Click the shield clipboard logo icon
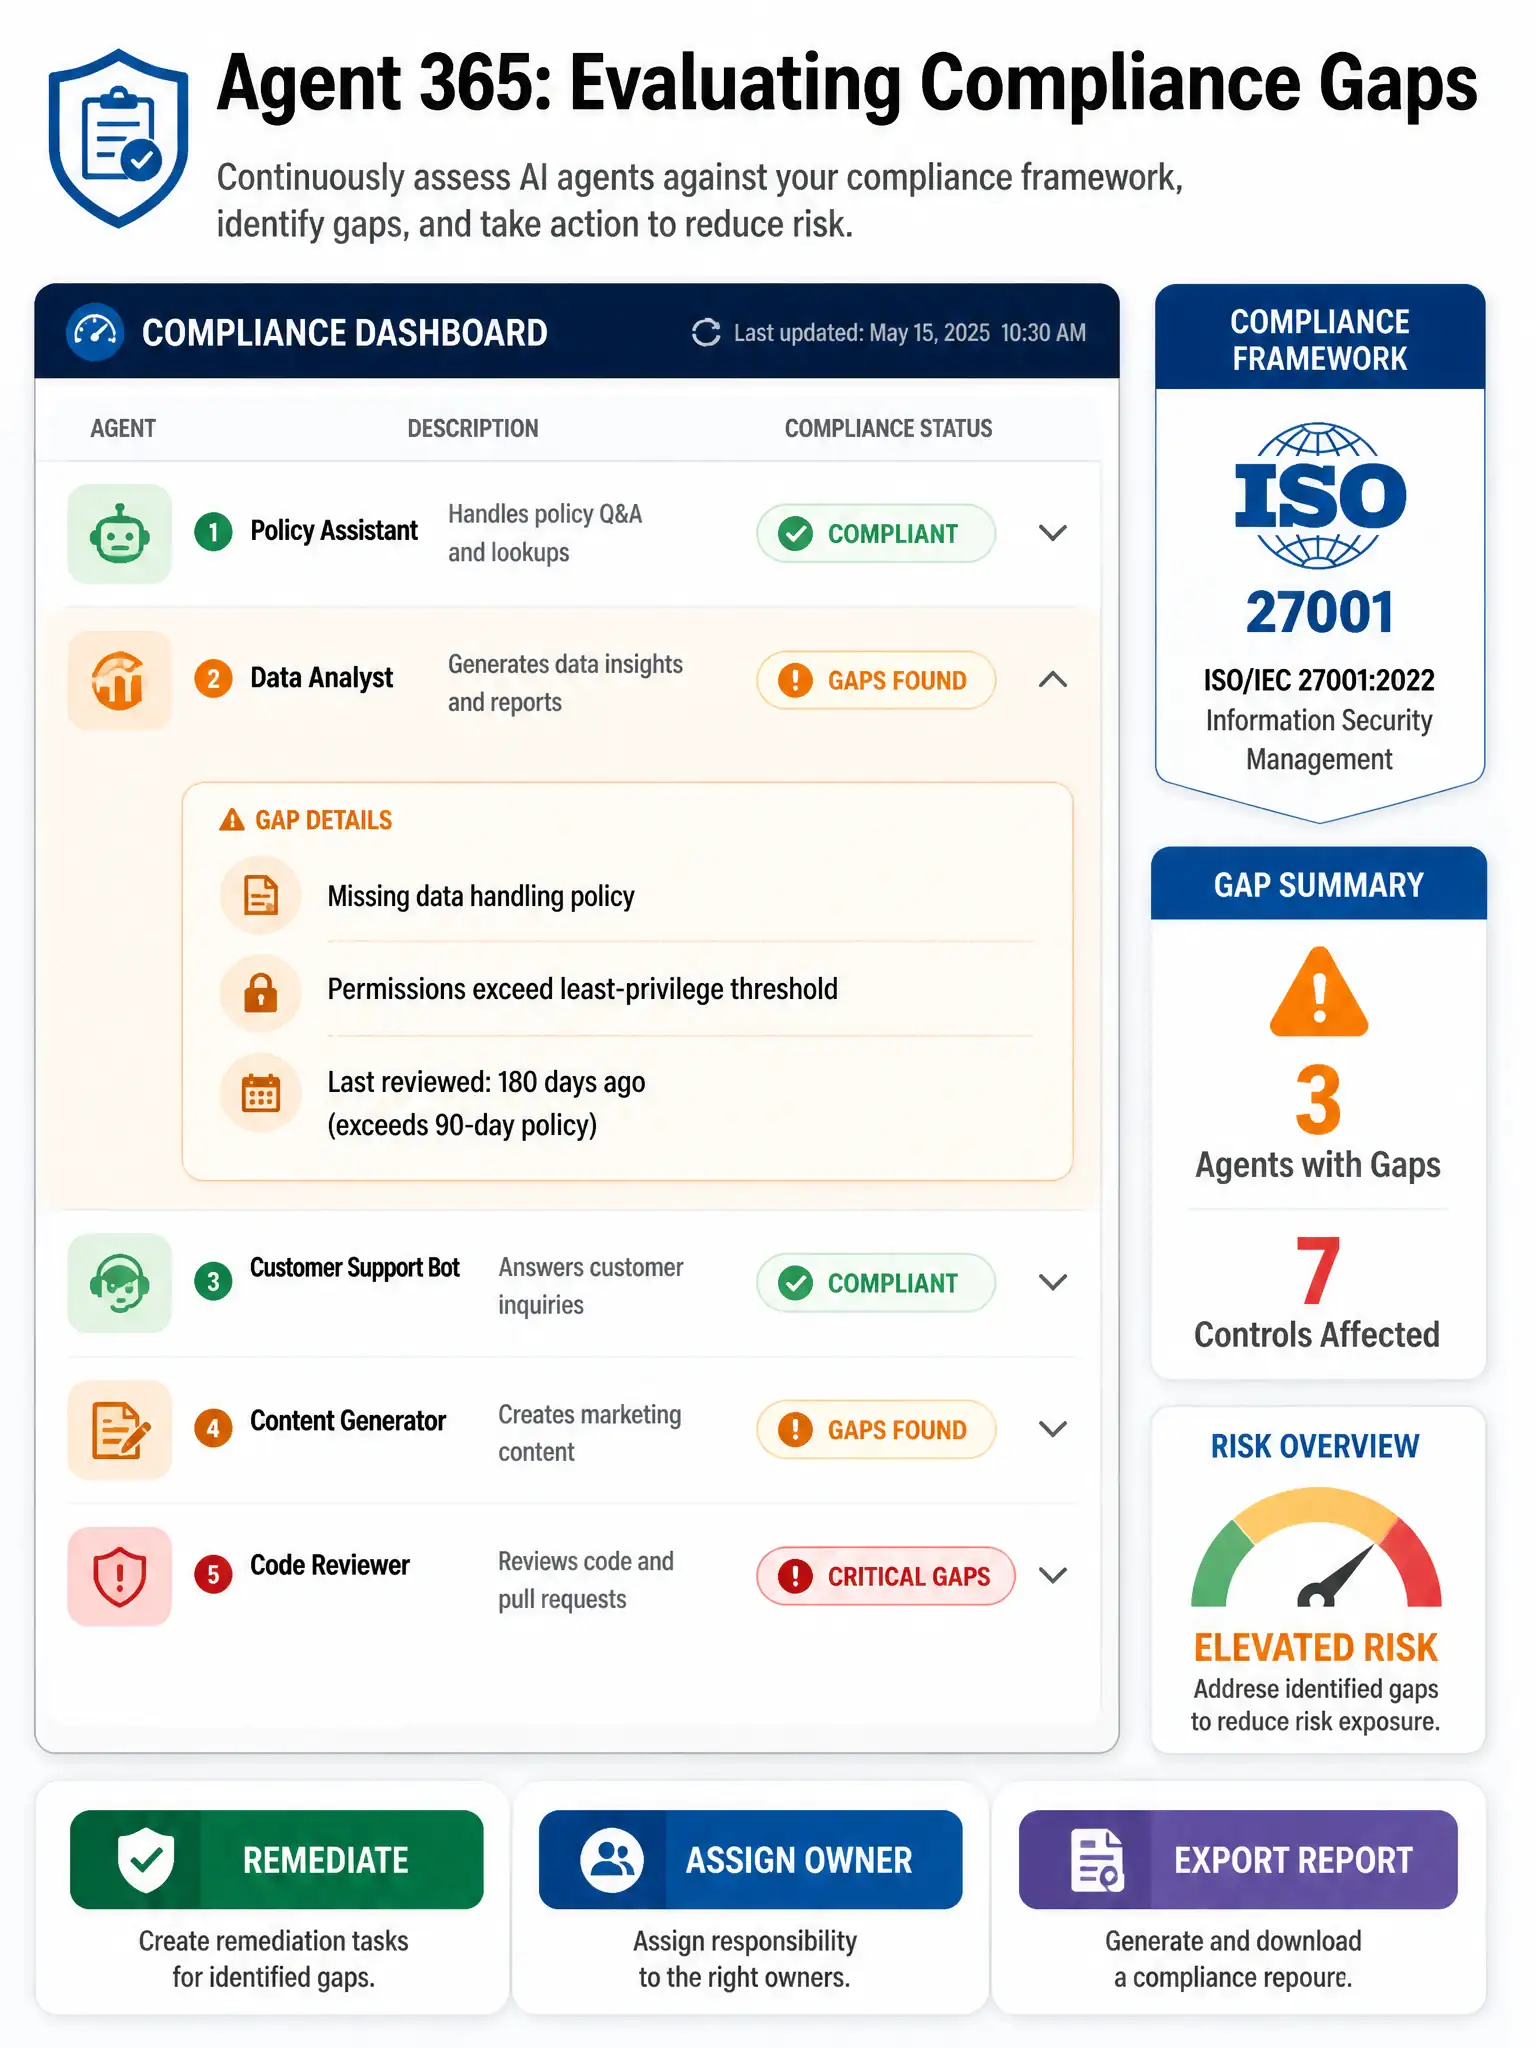Screen dimensions: 1536x2048 119,139
